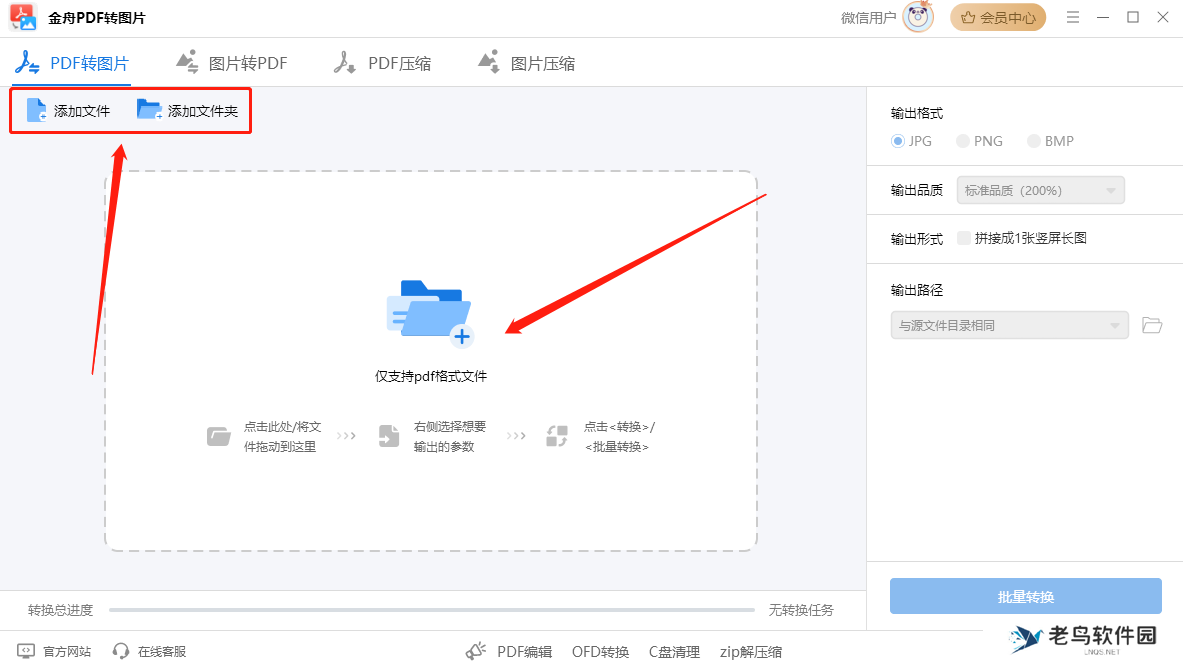
Task: Click the 金舟 app logo icon
Action: 22,17
